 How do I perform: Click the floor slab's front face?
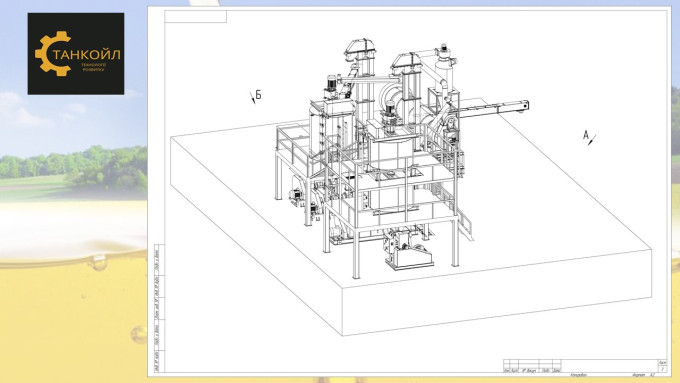497,302
